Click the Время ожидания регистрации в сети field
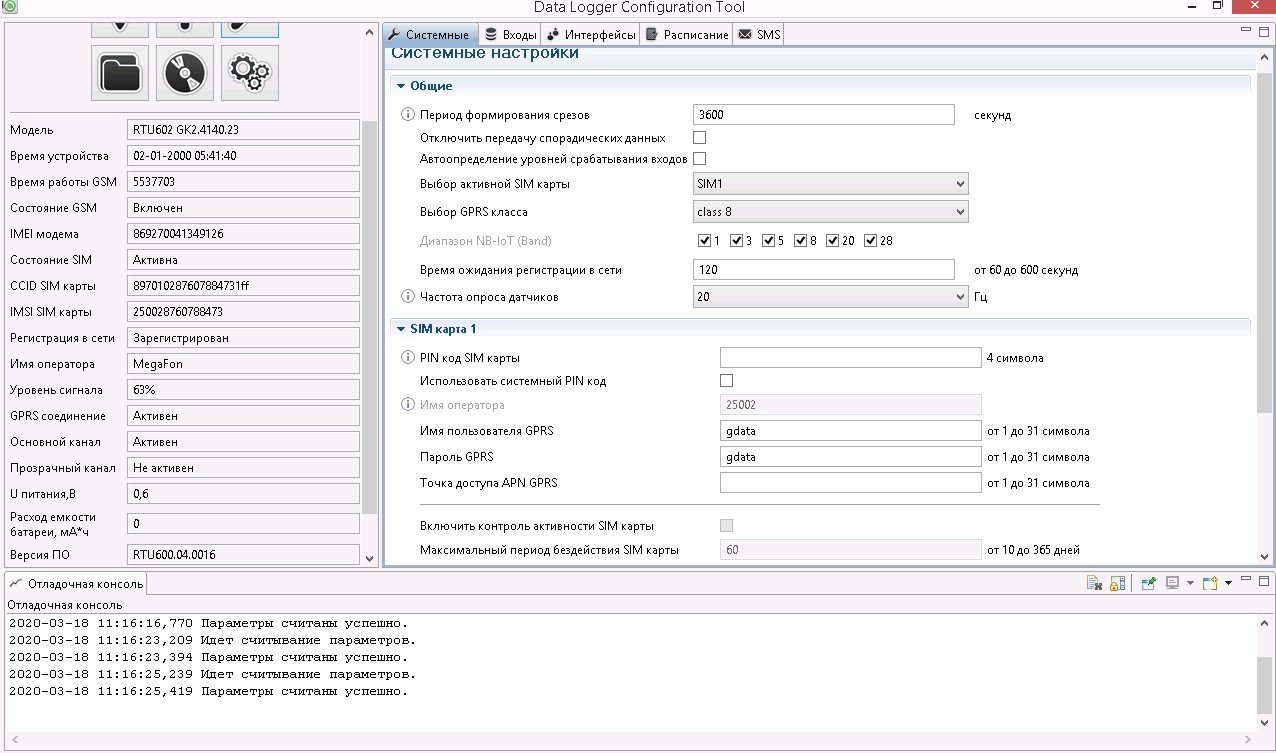Screen dimensions: 1276x753 coord(824,270)
